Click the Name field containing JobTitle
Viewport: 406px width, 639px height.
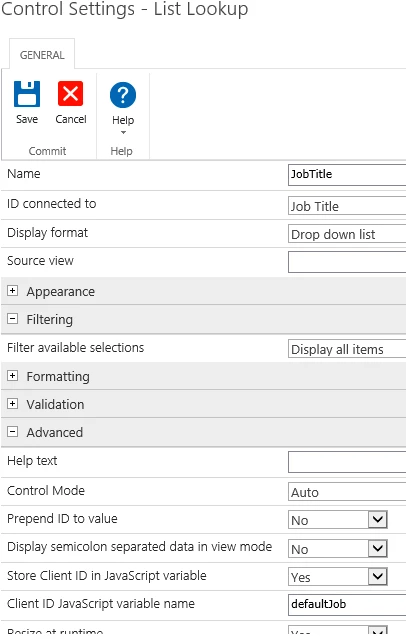coord(347,174)
